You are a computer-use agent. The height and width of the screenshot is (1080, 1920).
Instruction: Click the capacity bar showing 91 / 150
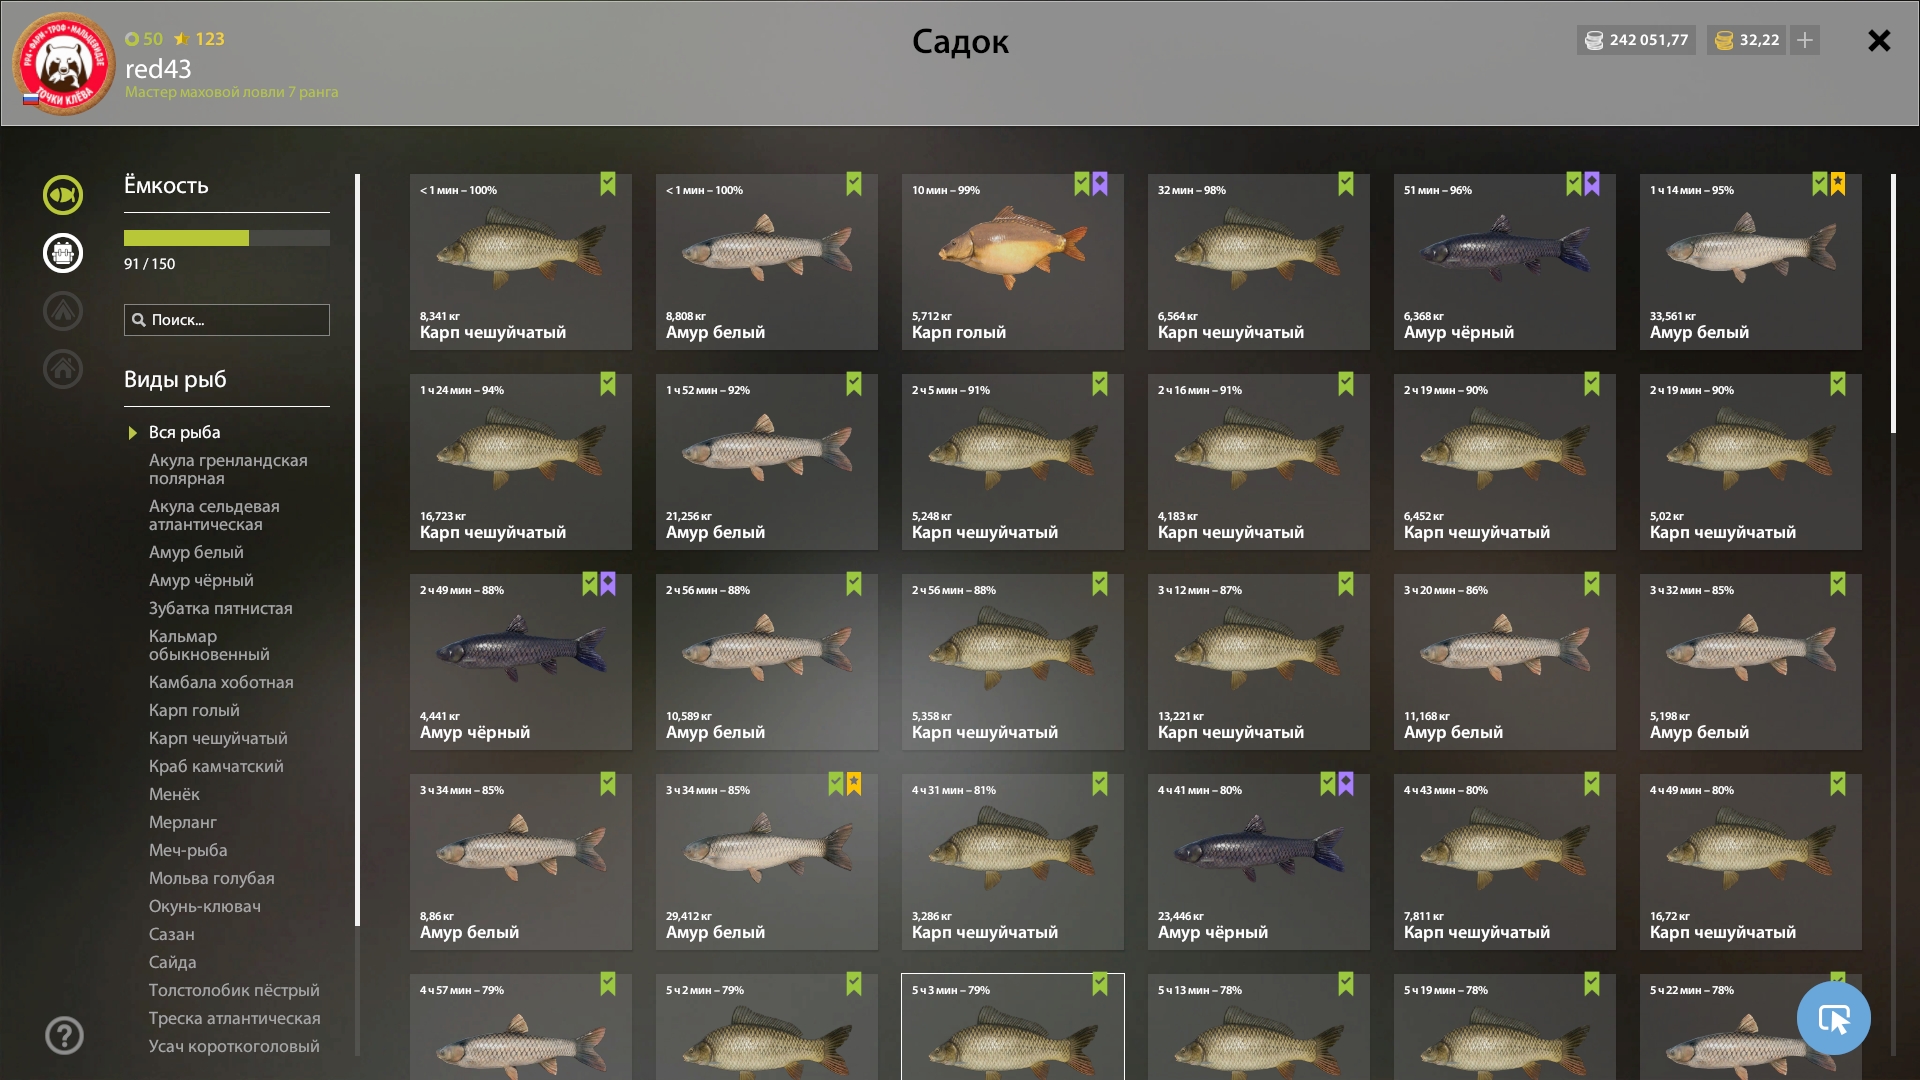click(x=227, y=238)
